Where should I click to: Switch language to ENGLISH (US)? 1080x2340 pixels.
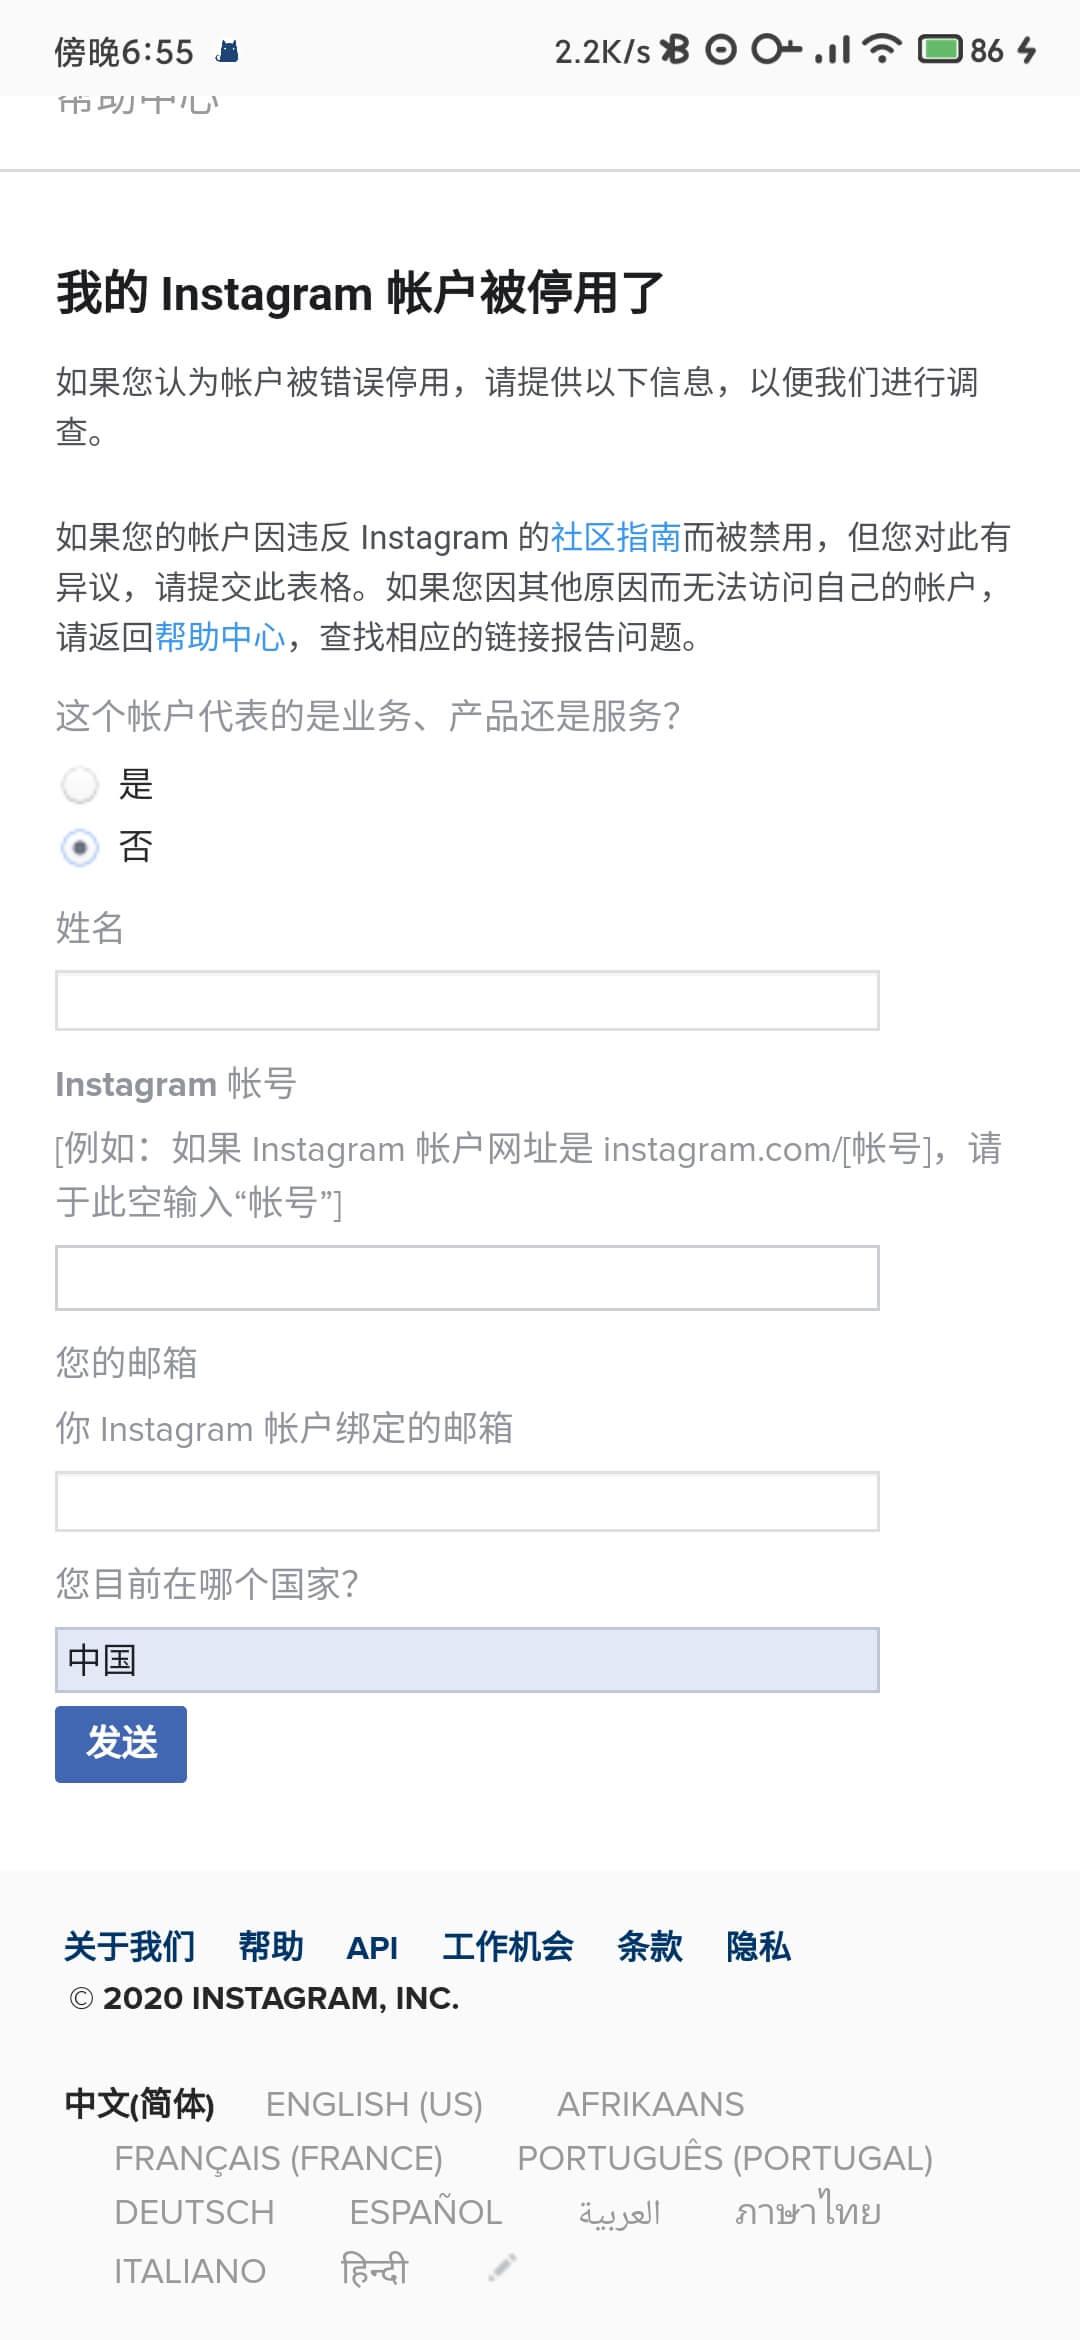tap(374, 2104)
